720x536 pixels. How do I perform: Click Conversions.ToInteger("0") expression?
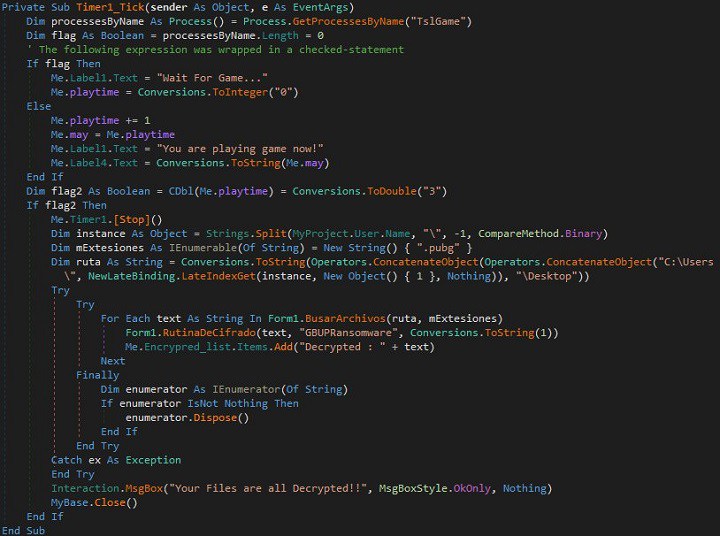[218, 92]
